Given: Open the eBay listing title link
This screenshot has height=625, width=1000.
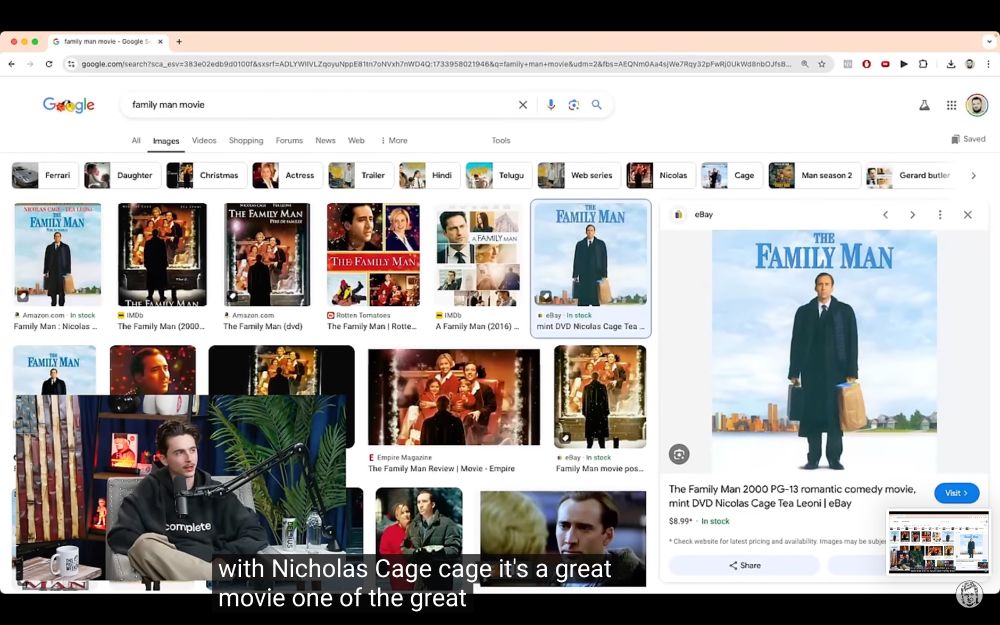Looking at the screenshot, I should point(792,496).
